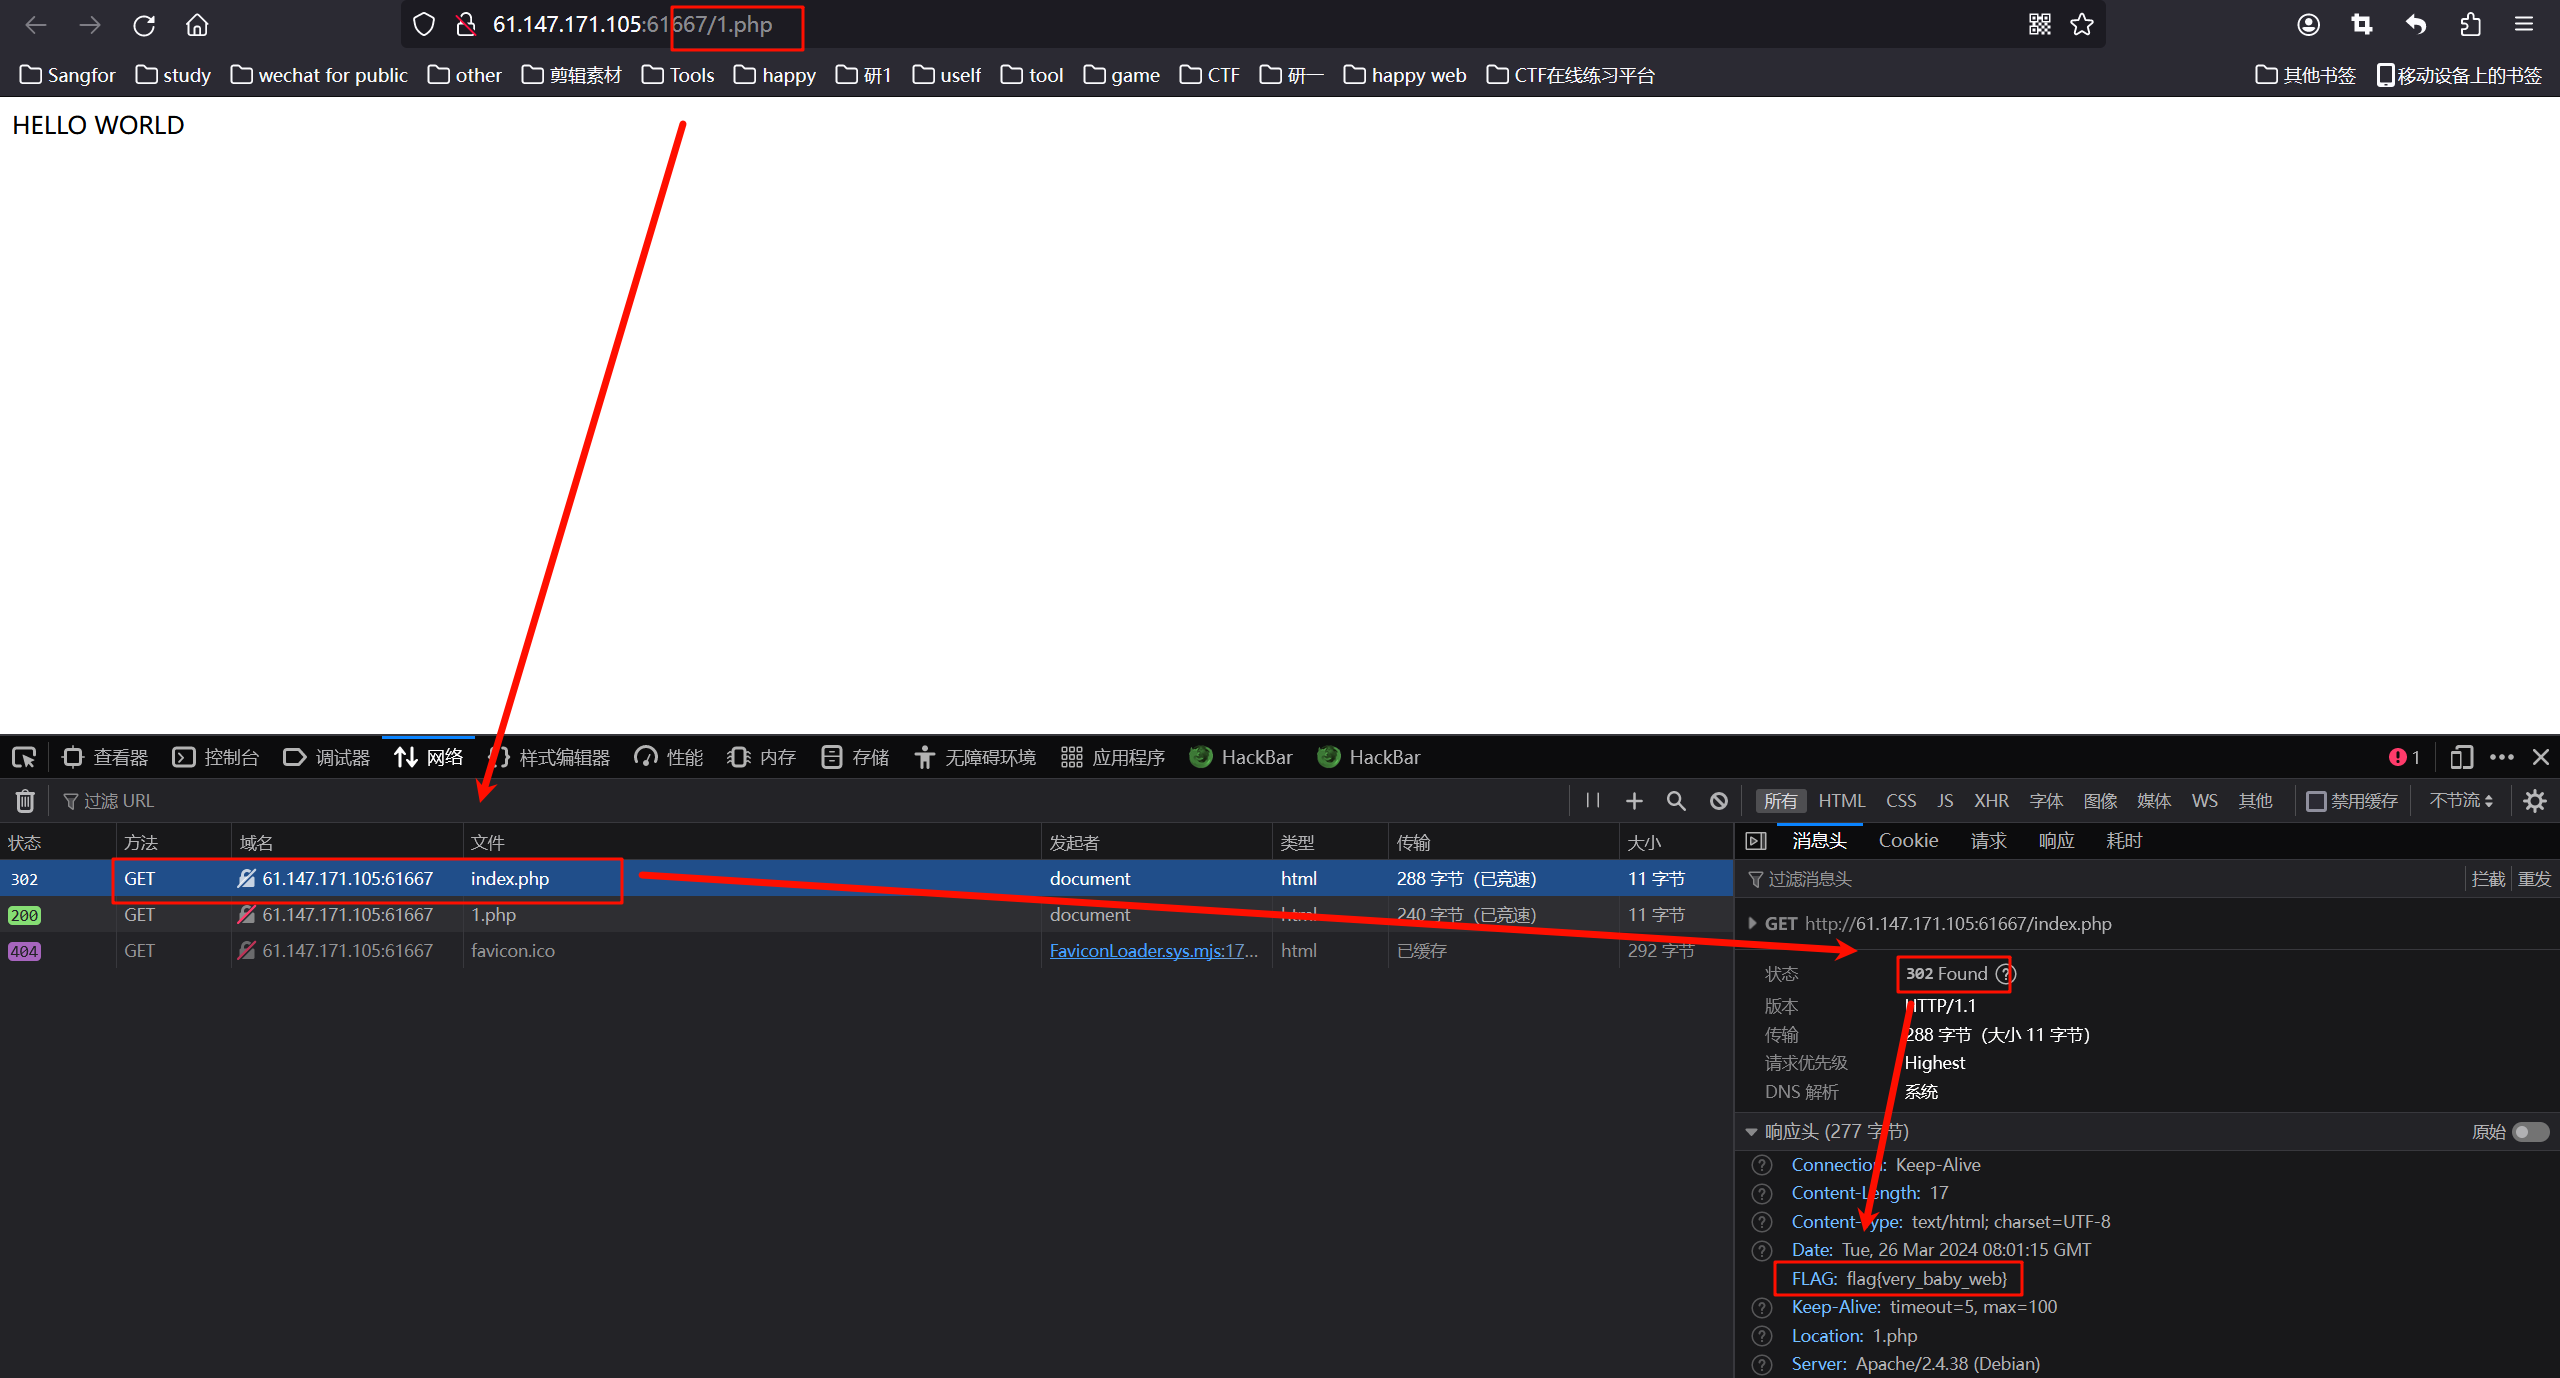Go to the browser home page
Image resolution: width=2560 pixels, height=1378 pixels.
tap(197, 25)
